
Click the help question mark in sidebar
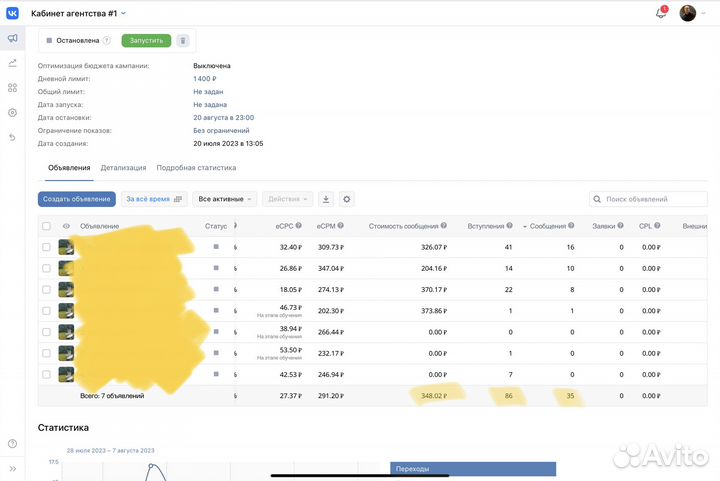[13, 443]
